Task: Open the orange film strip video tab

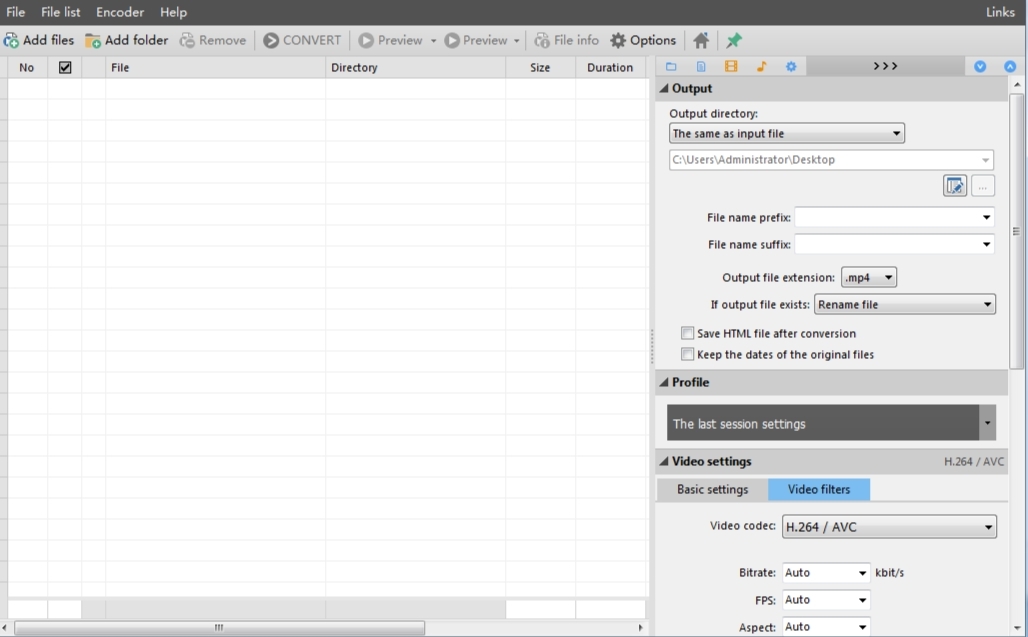Action: tap(731, 66)
